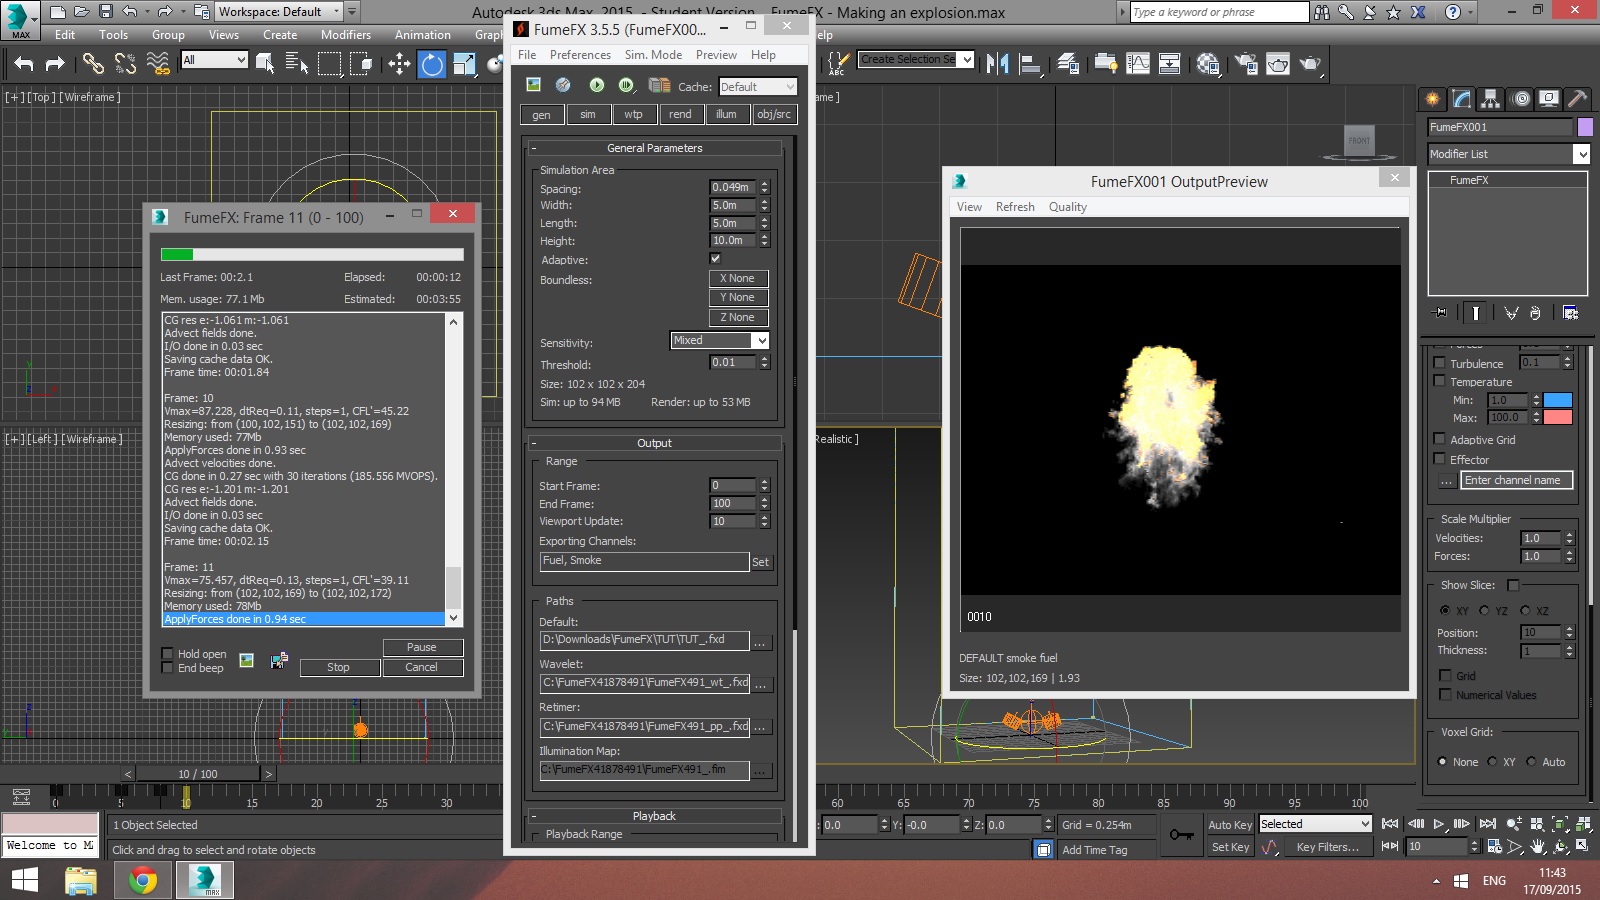
Task: Activate the Select Object tool
Action: (265, 64)
